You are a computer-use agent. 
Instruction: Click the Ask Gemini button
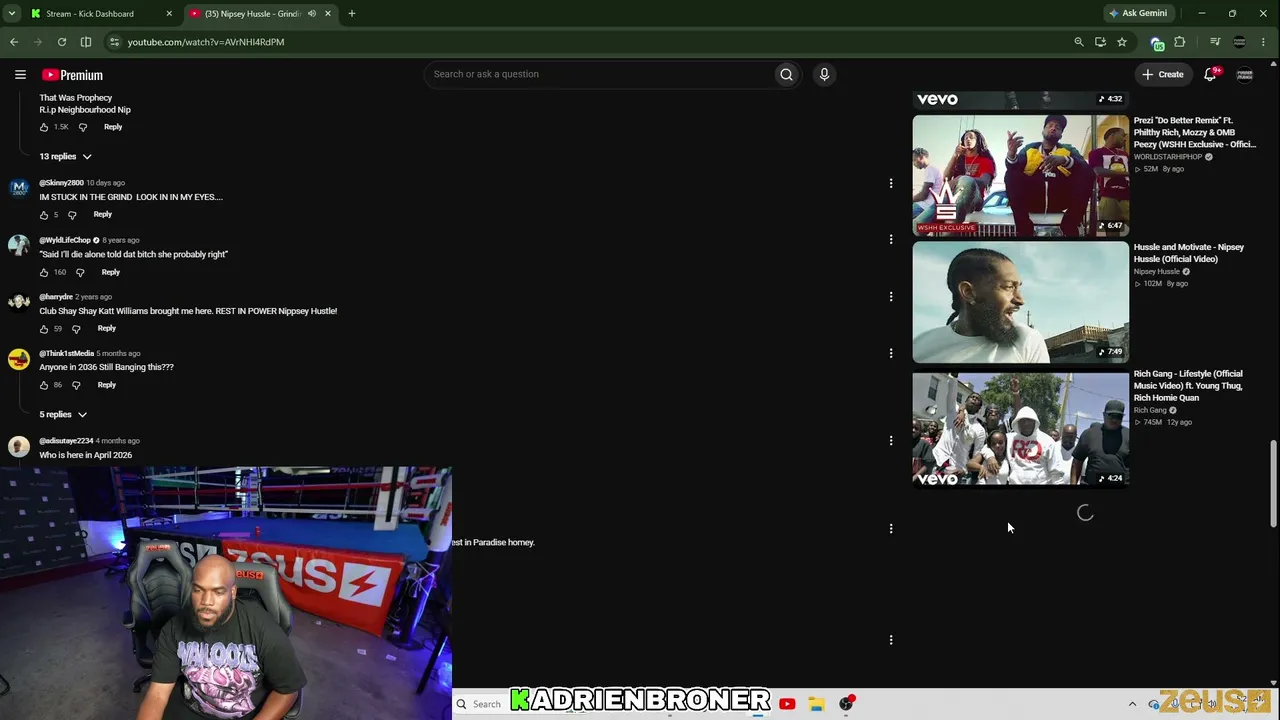click(x=1138, y=14)
